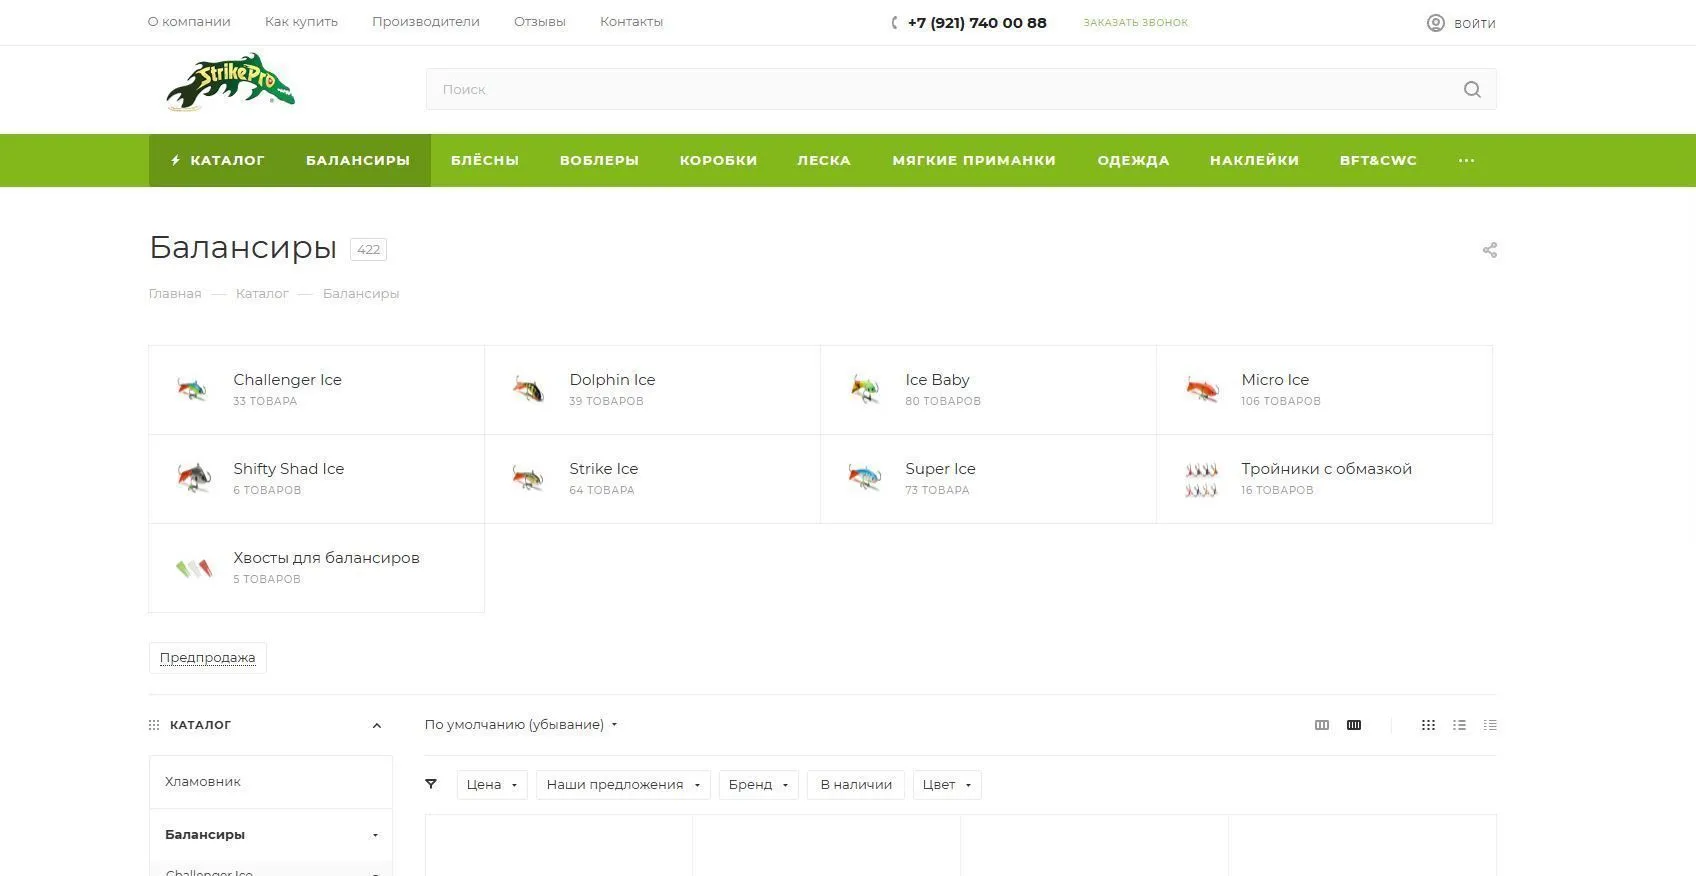The width and height of the screenshot is (1696, 876).
Task: Open the Воблеры menu item
Action: 599,160
